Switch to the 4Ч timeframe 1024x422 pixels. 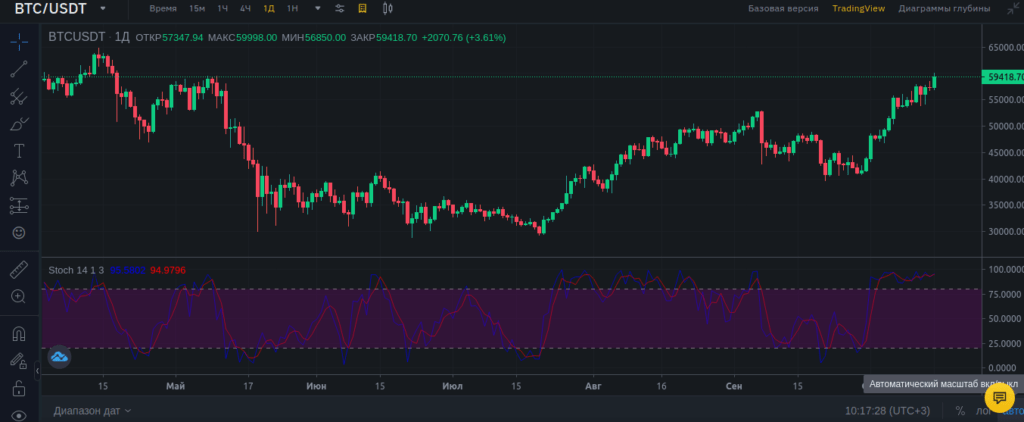(x=245, y=9)
